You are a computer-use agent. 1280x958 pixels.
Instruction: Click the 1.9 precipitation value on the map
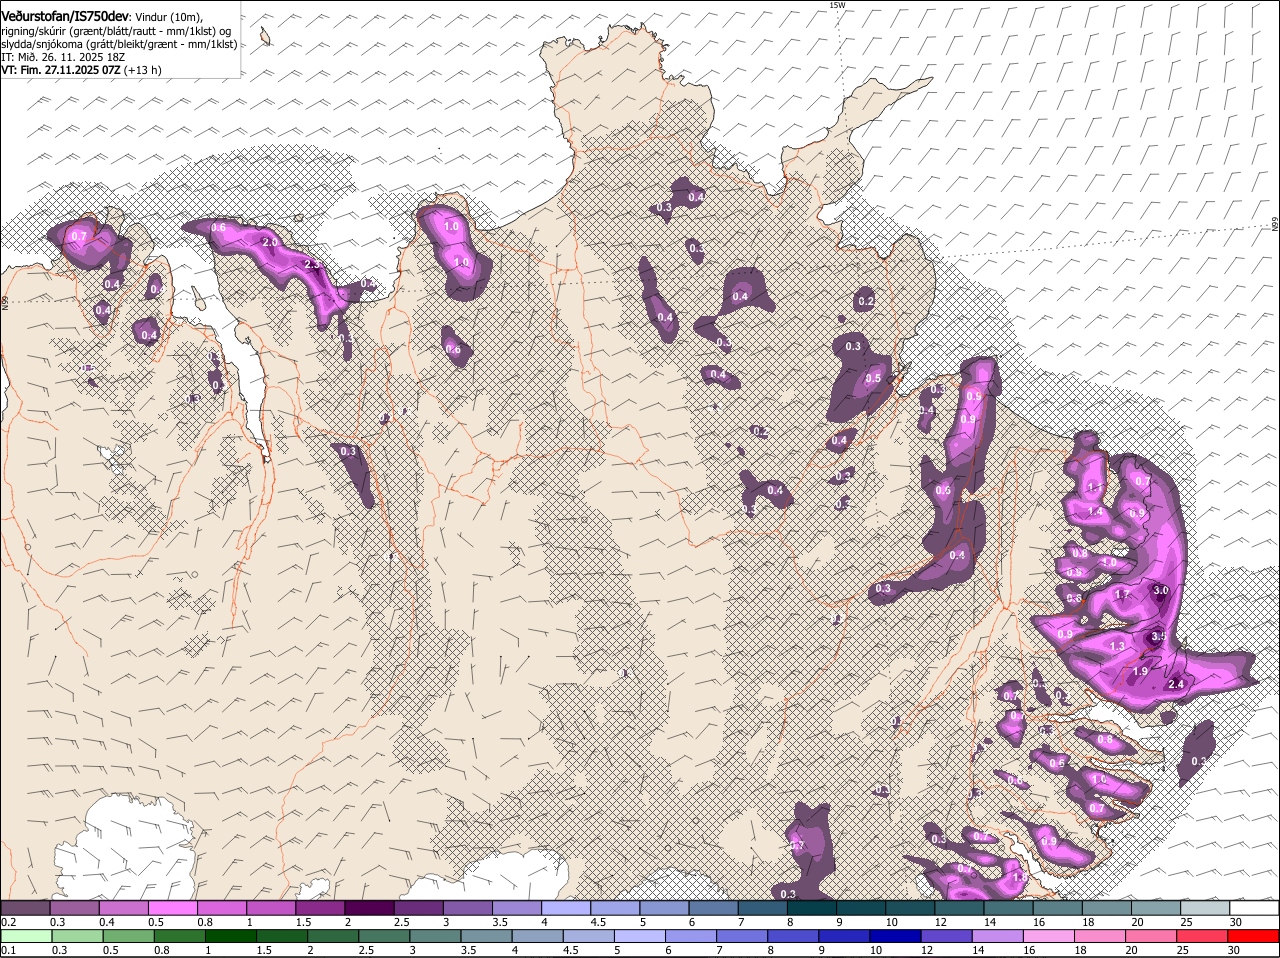[1140, 671]
